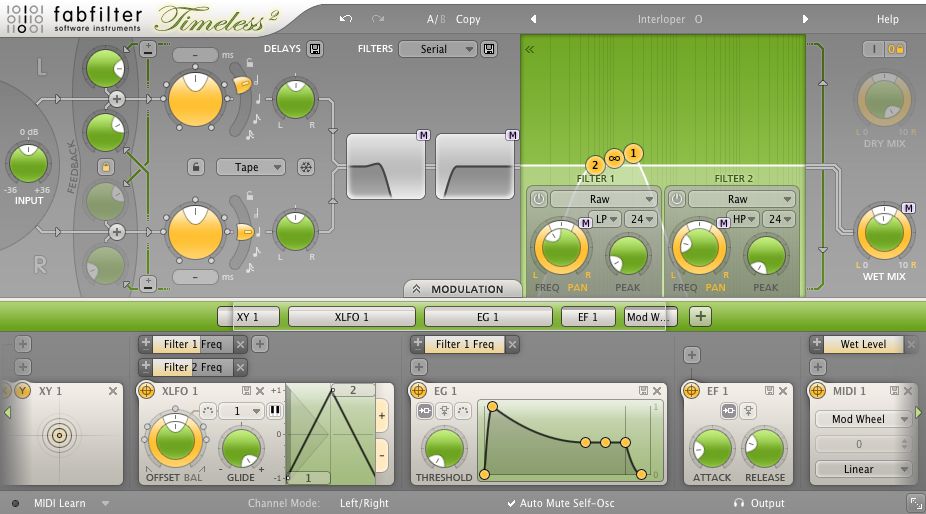
Task: Select the Mod W... modulation tab
Action: point(650,317)
